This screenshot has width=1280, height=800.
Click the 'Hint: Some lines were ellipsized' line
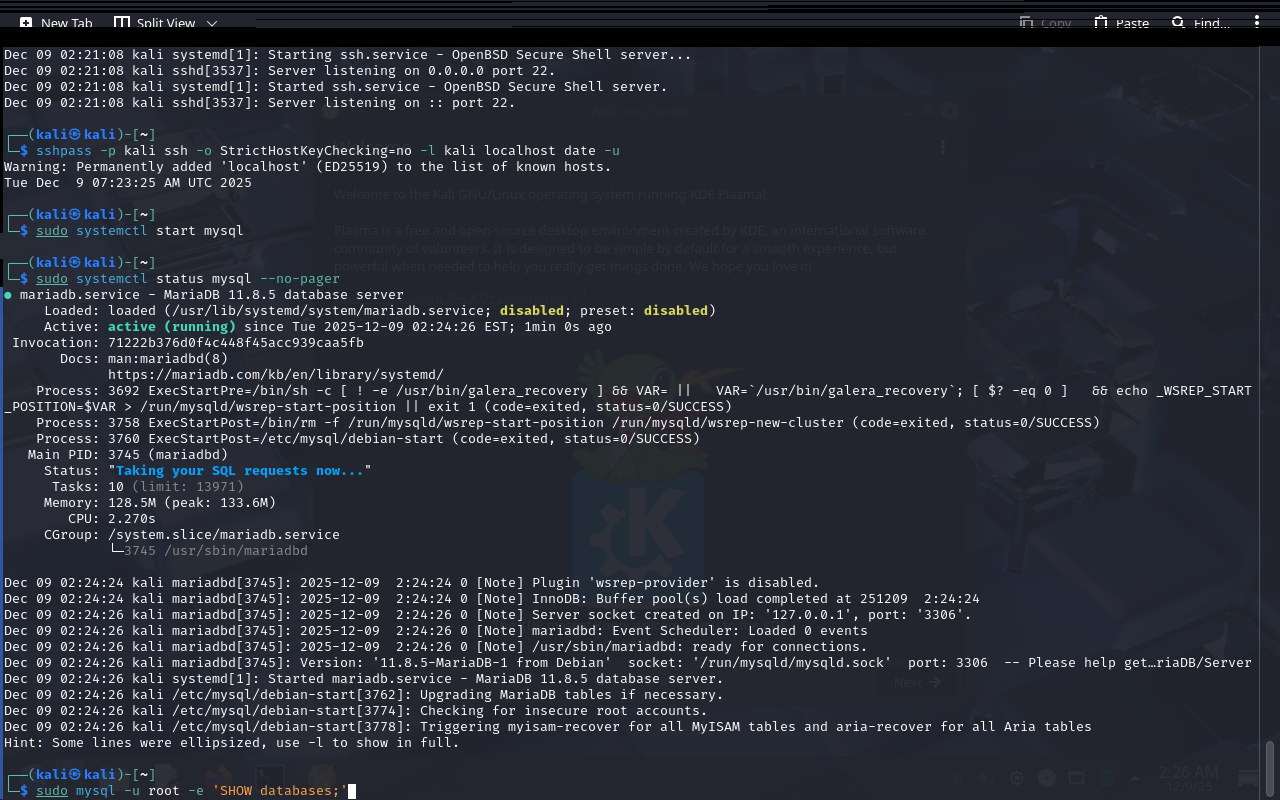231,743
